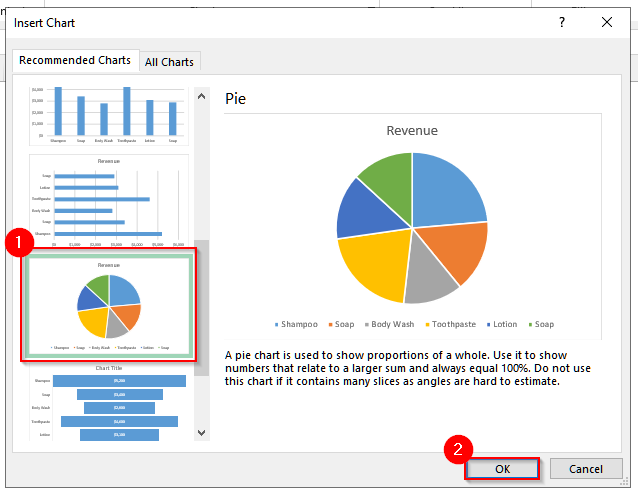Click the Help question mark button
This screenshot has width=638, height=493.
coord(561,22)
